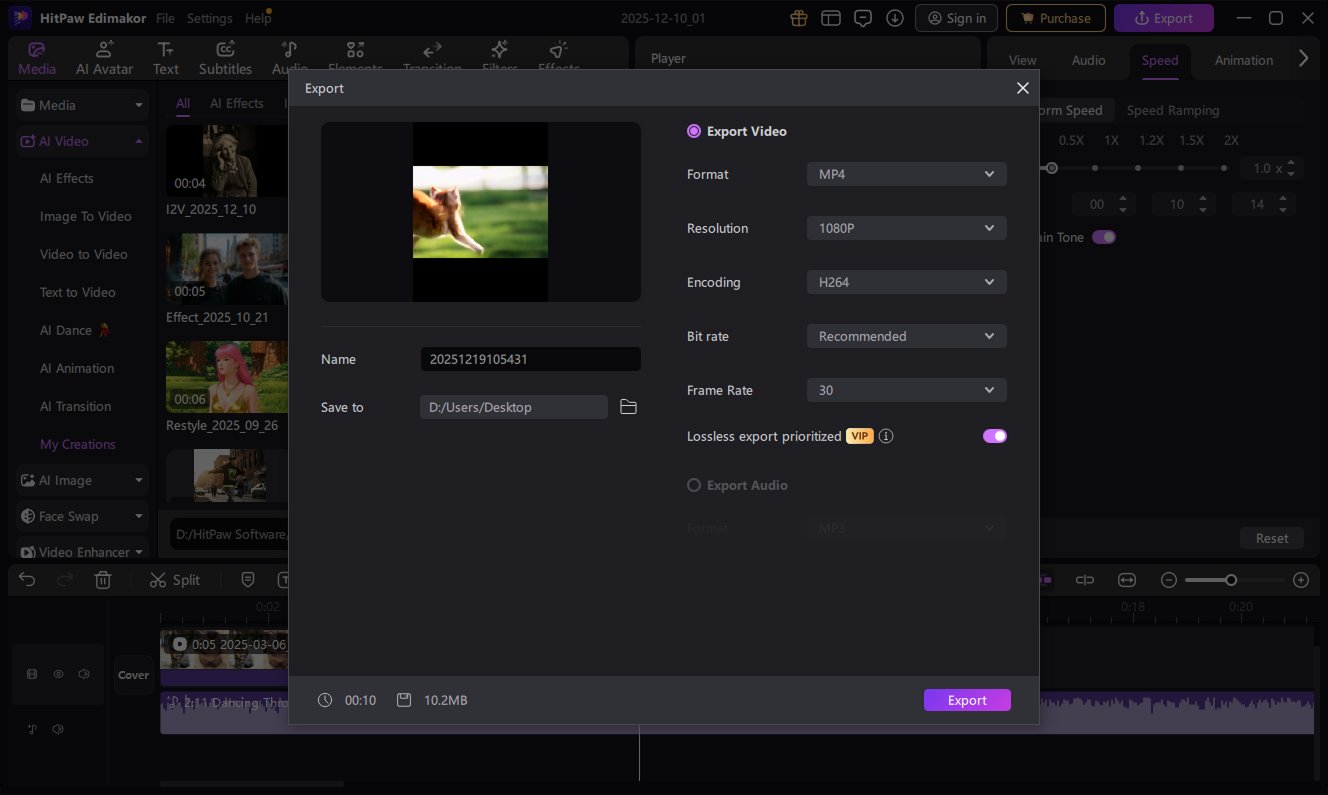1328x795 pixels.
Task: Open the Text tab in top toolbar
Action: 166,58
